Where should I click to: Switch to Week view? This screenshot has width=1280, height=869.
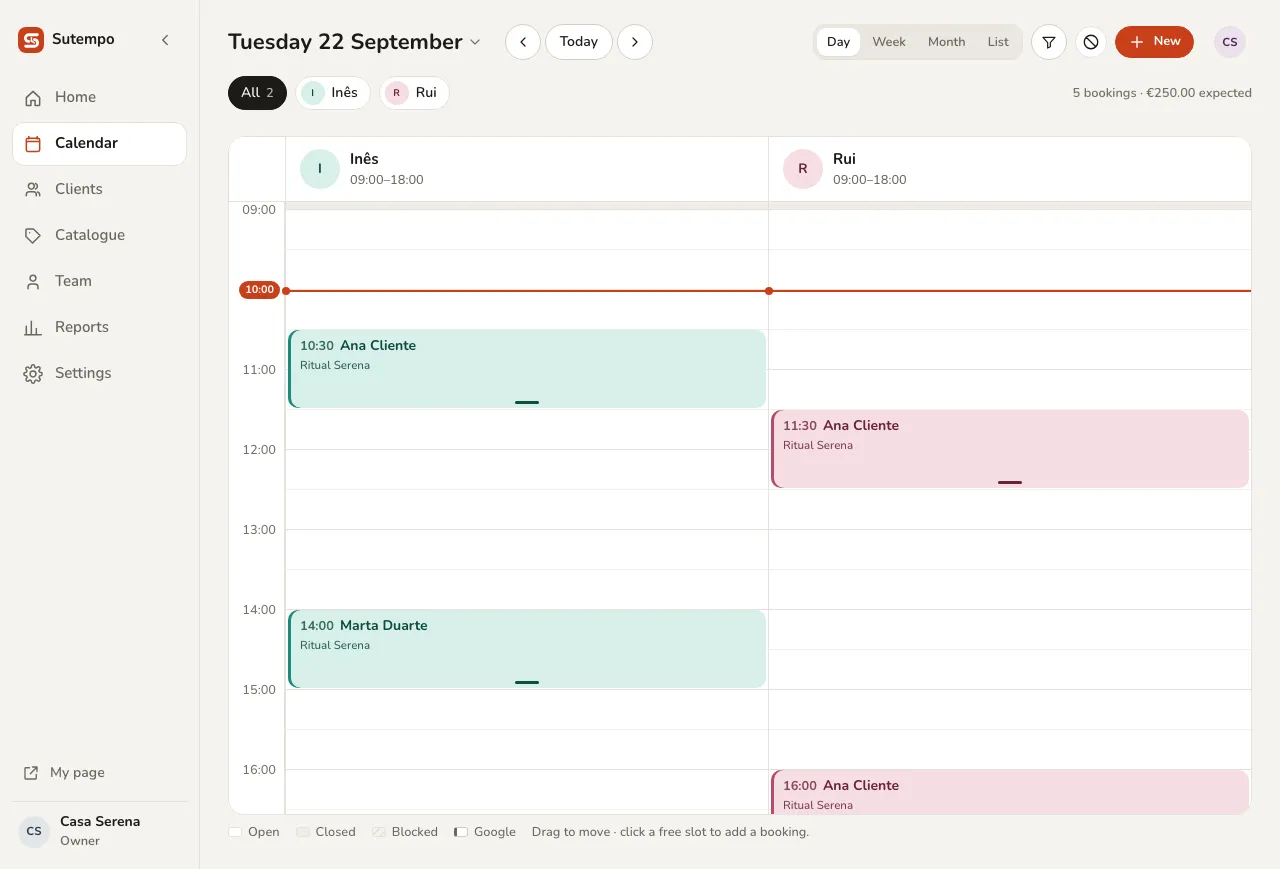889,42
